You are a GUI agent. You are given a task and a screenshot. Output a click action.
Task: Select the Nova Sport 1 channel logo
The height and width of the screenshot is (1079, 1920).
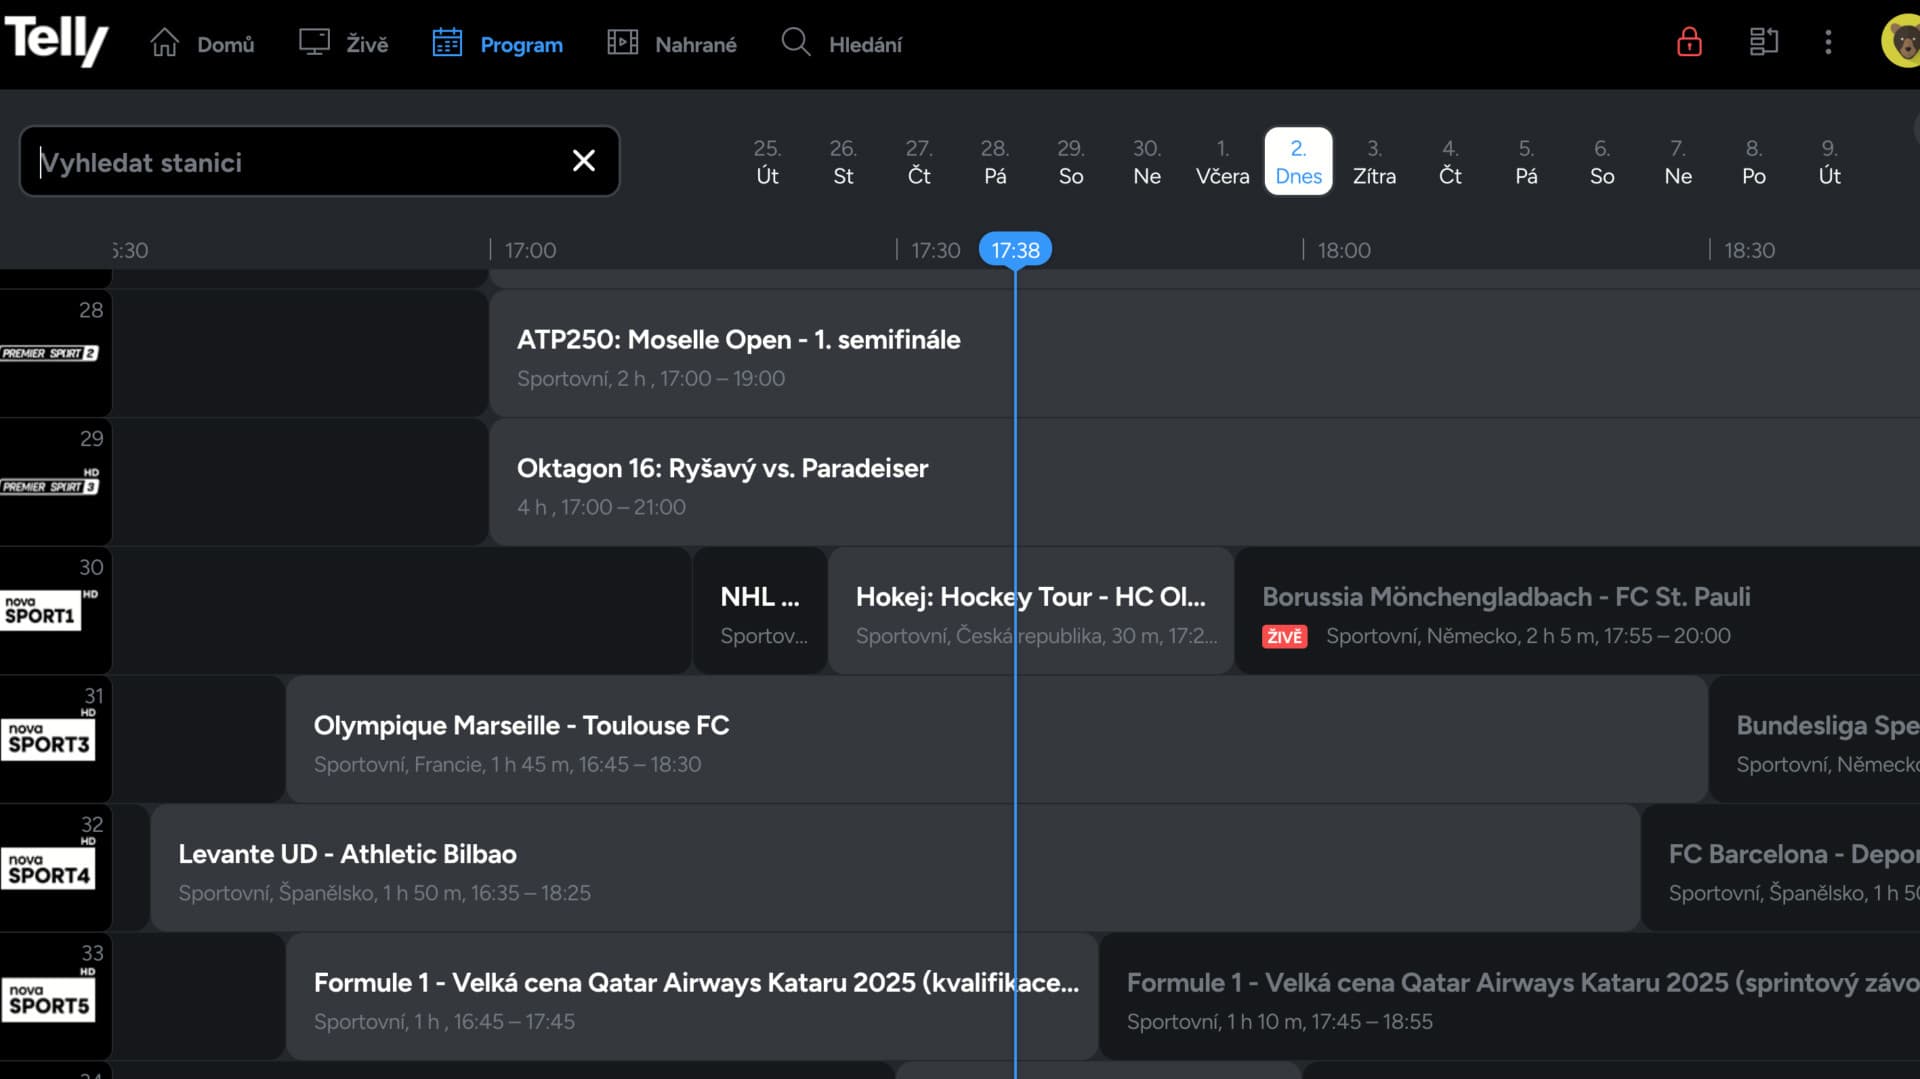pyautogui.click(x=42, y=611)
